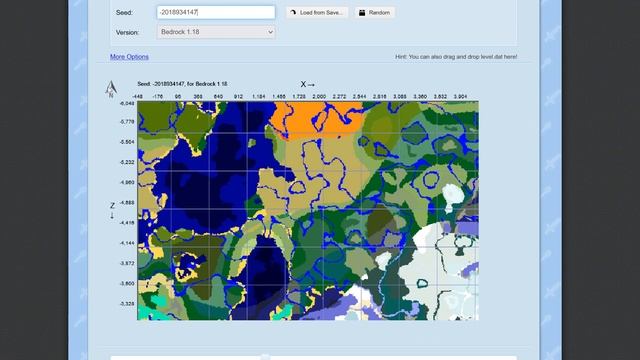
Task: Open the Version dropdown (Bedrock 1.18)
Action: [216, 32]
